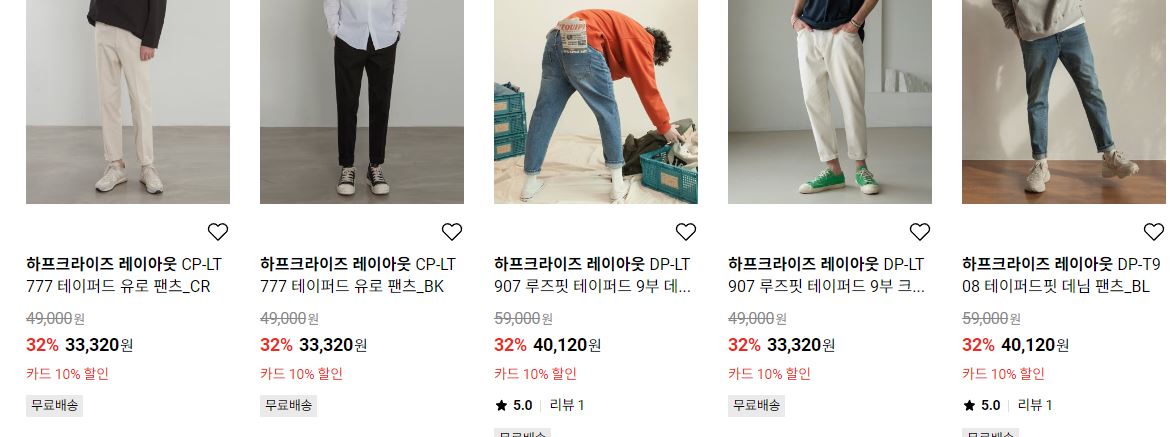Open the cream pants product photo
Image resolution: width=1175 pixels, height=437 pixels.
(x=128, y=101)
